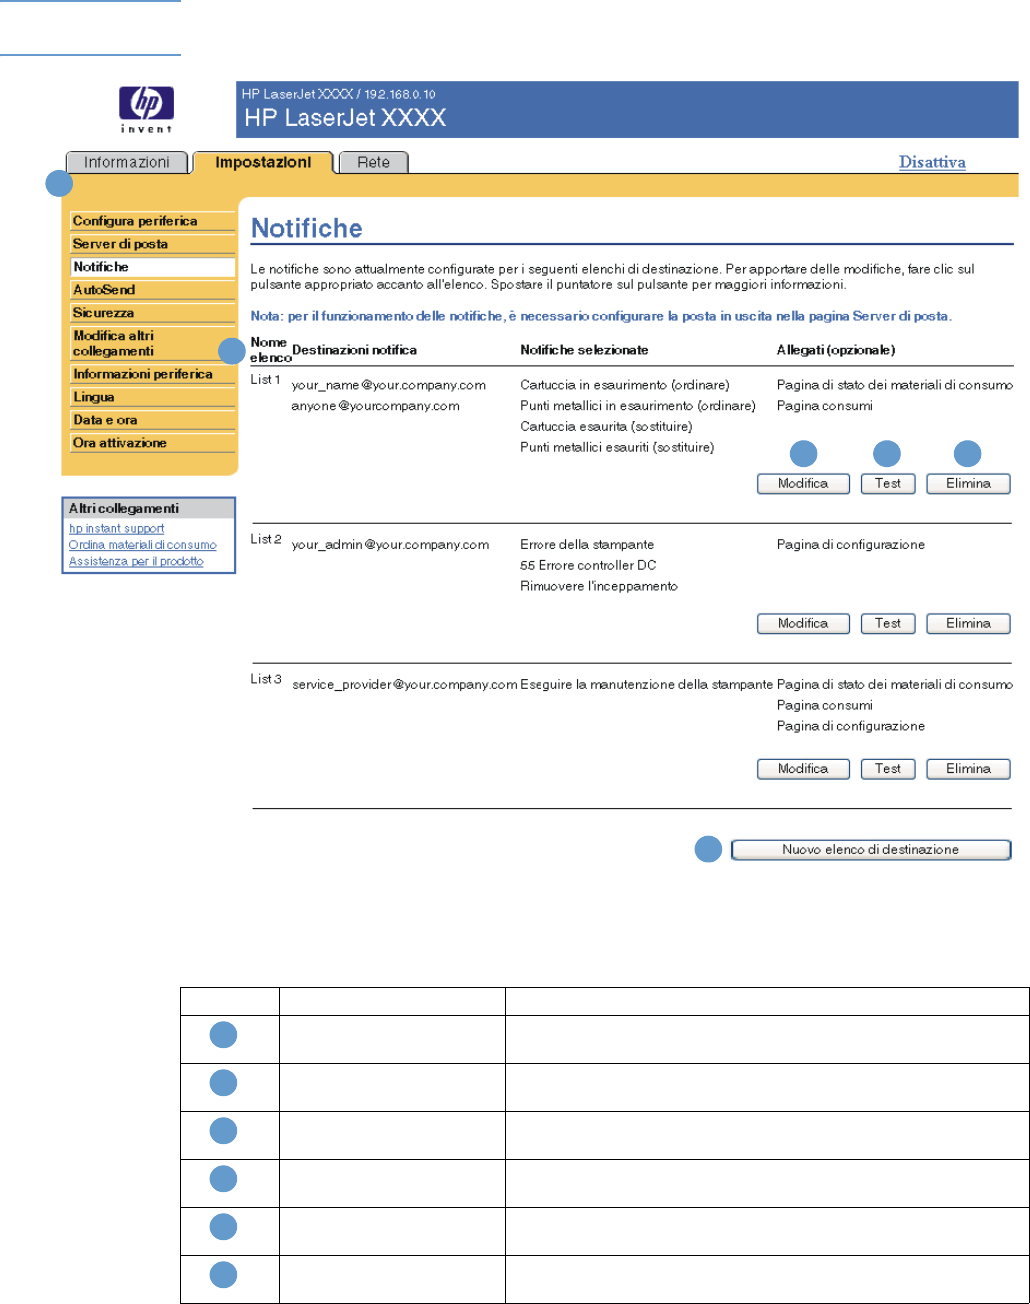
Task: Open Ora attivazione settings
Action: (153, 443)
